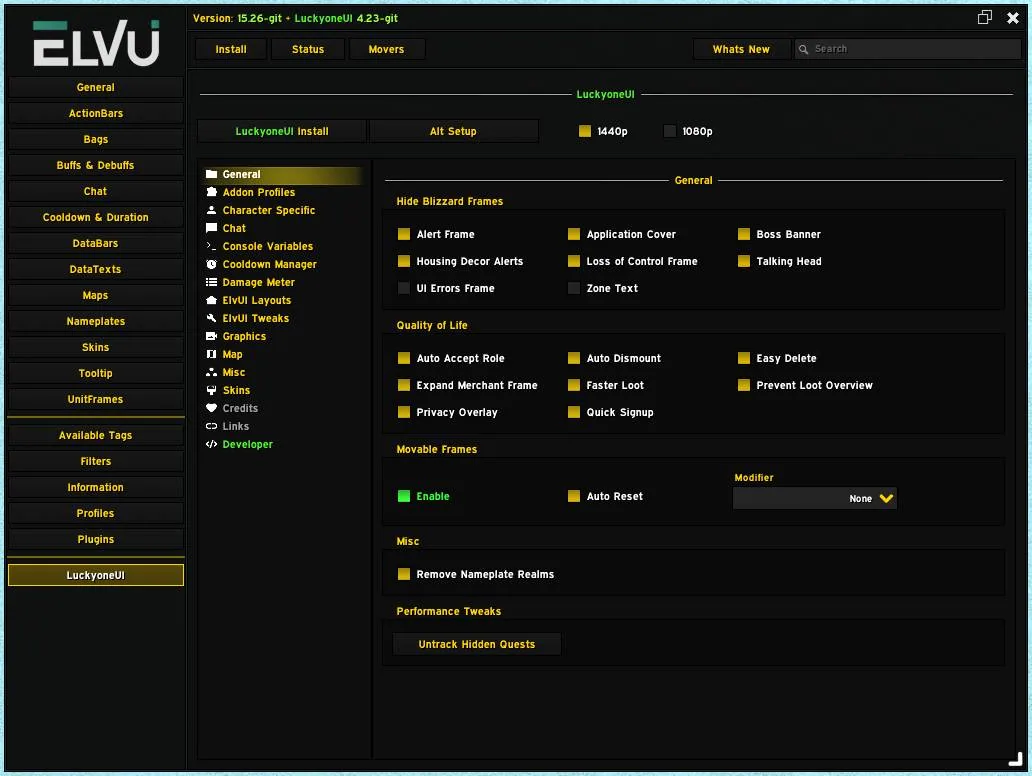Viewport: 1032px width, 776px height.
Task: Open the DataTexts category
Action: (95, 269)
